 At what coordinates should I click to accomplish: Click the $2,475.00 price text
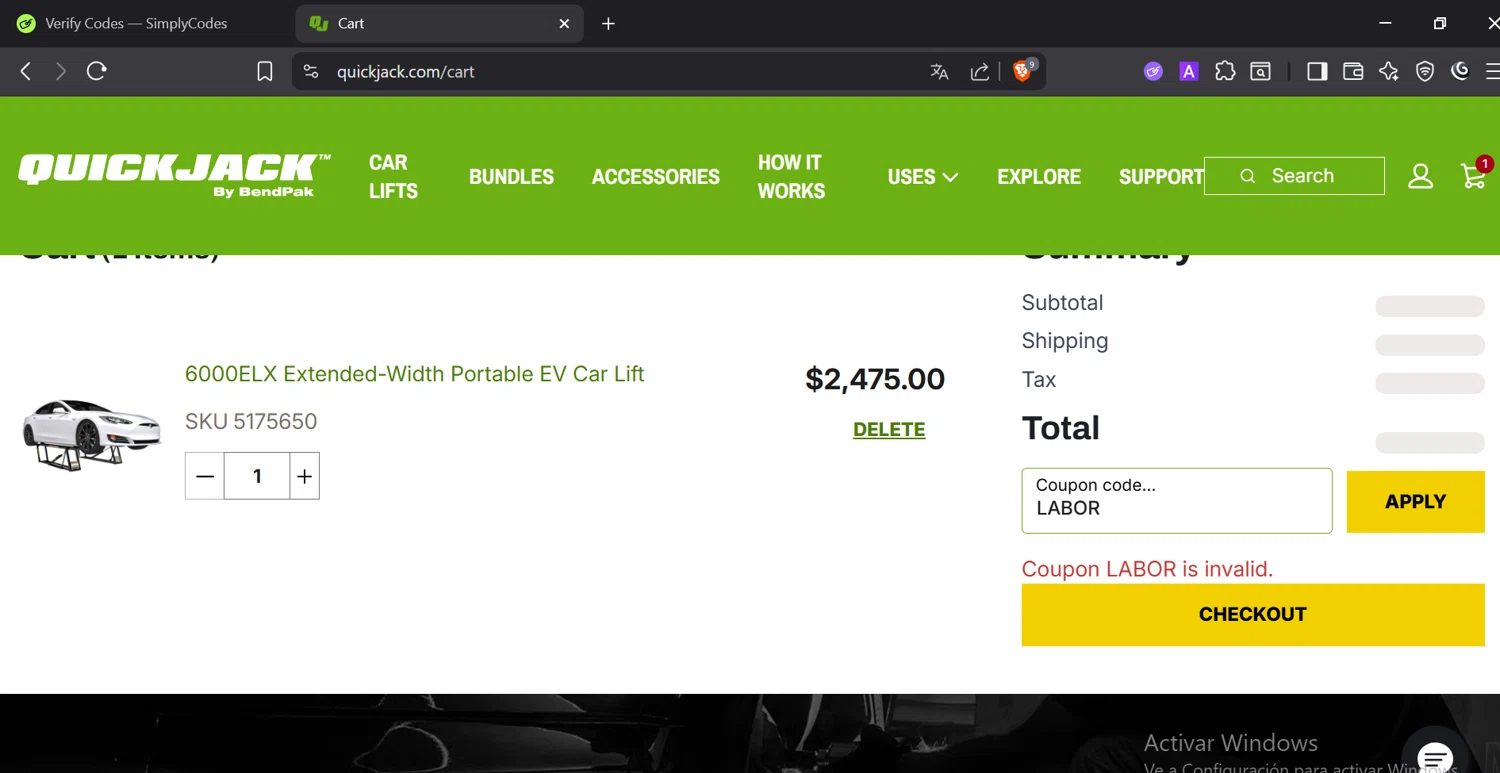(875, 379)
